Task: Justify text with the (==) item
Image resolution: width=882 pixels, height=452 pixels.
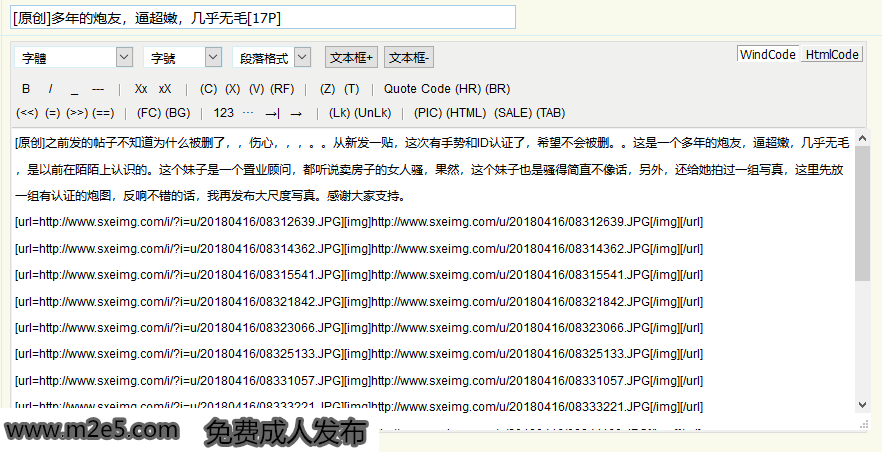Action: (x=103, y=113)
